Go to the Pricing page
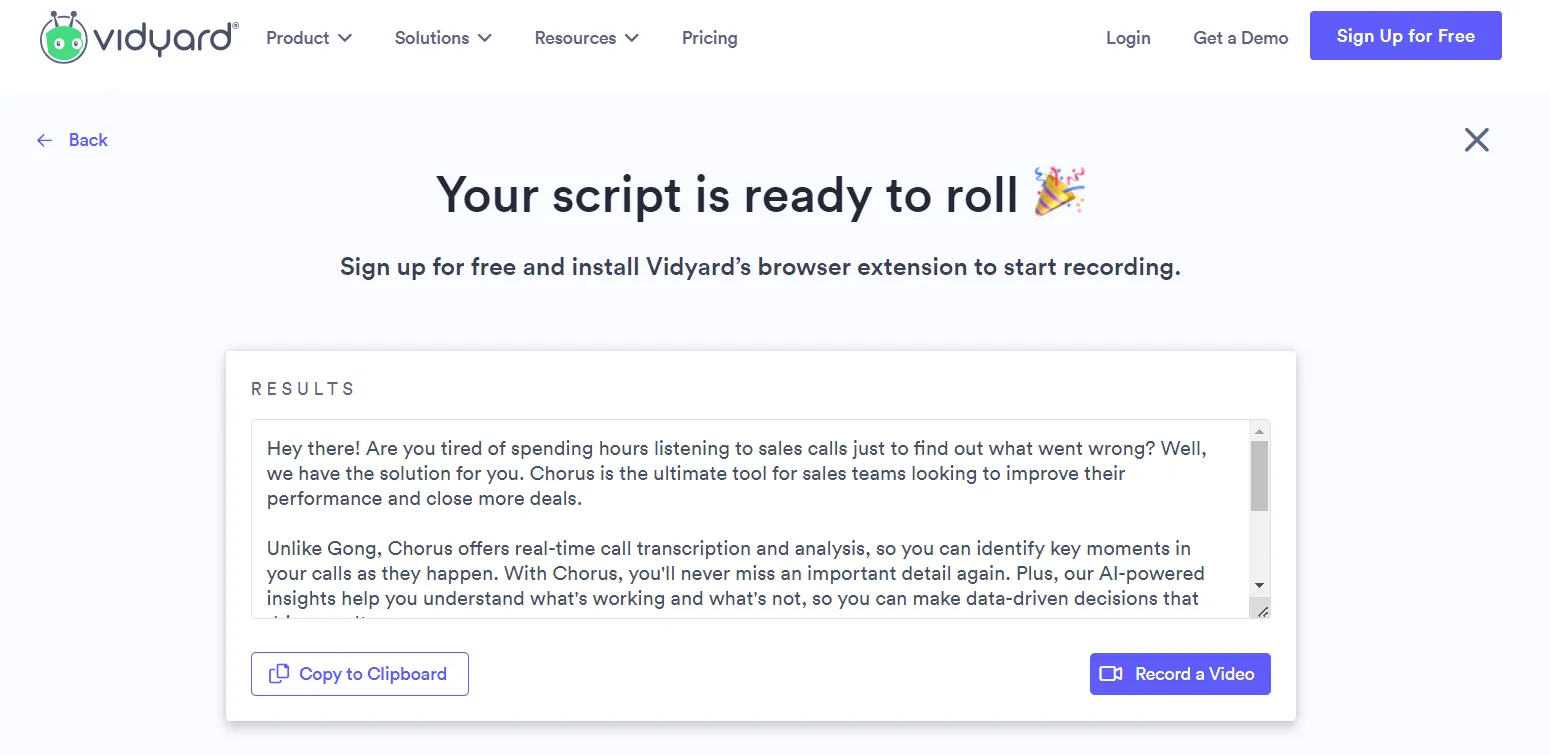The image size is (1550, 755). click(x=709, y=38)
